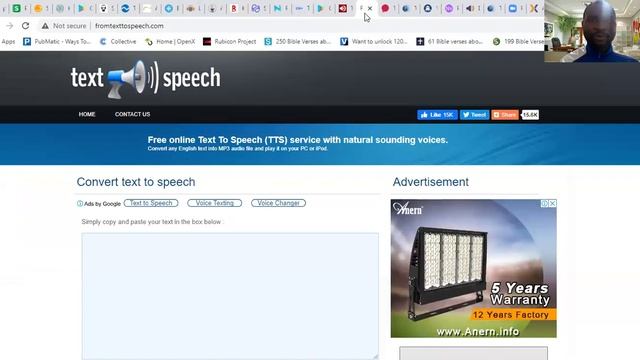Screen dimensions: 640x360
Task: Open the CONTACT US menu item
Action: 132,114
